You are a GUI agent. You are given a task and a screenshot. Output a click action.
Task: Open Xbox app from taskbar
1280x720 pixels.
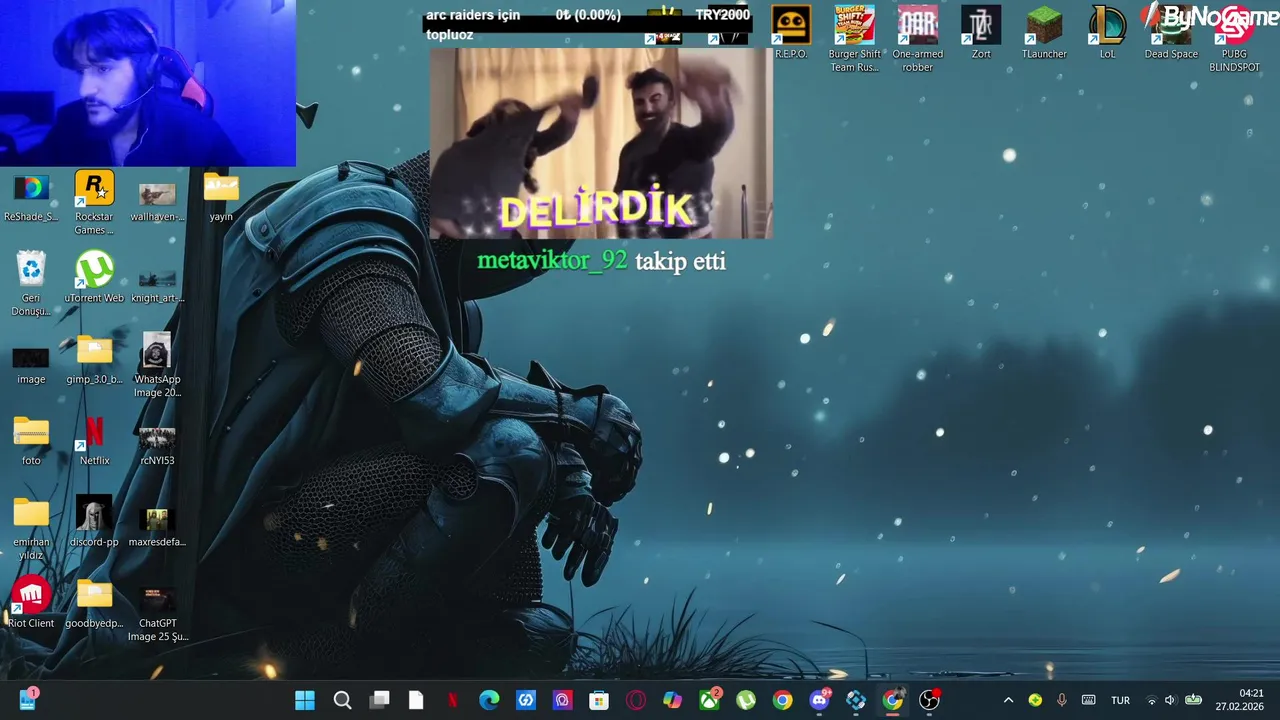click(709, 700)
